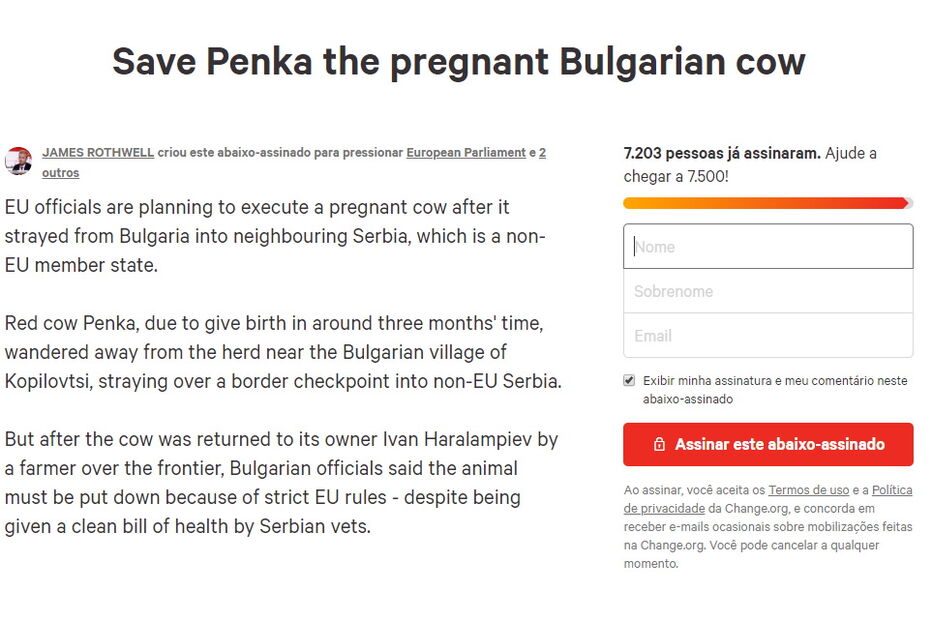Open the European Parliament link
932x621 pixels.
click(x=466, y=153)
